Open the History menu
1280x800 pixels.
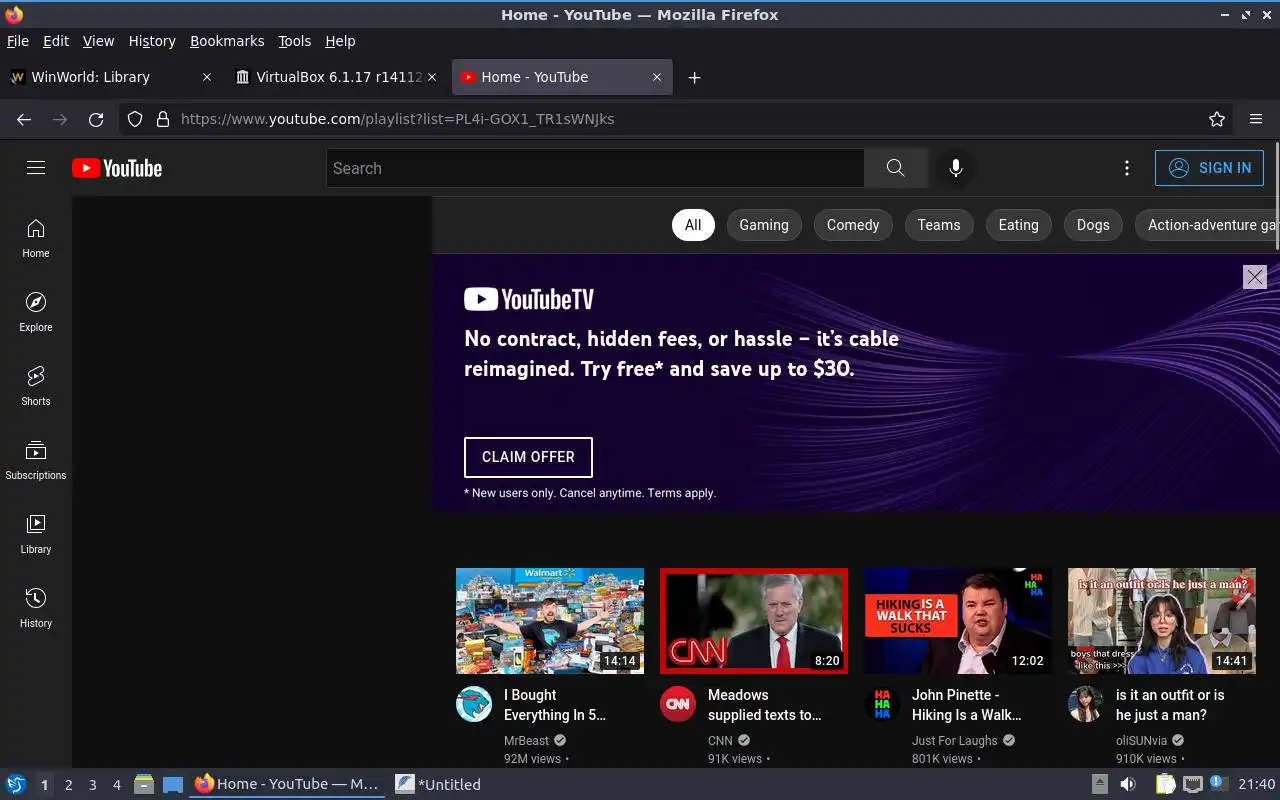pyautogui.click(x=152, y=41)
